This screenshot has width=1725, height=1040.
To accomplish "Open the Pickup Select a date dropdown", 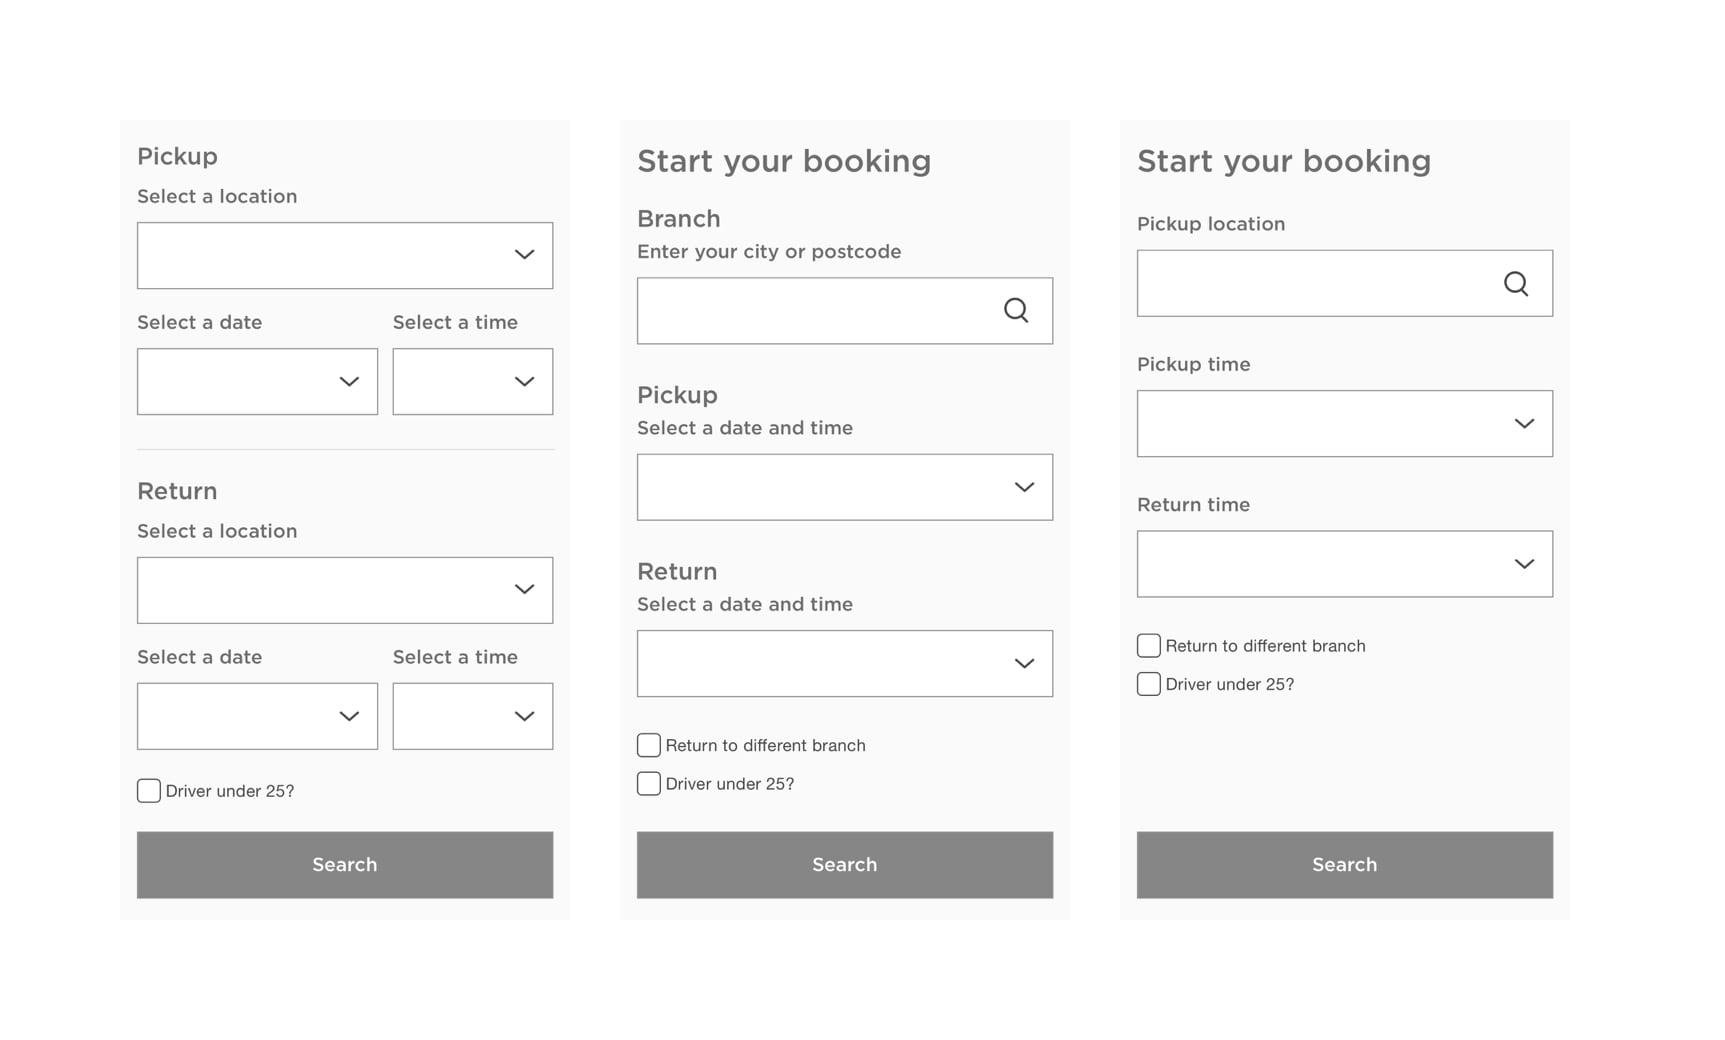I will click(x=257, y=381).
